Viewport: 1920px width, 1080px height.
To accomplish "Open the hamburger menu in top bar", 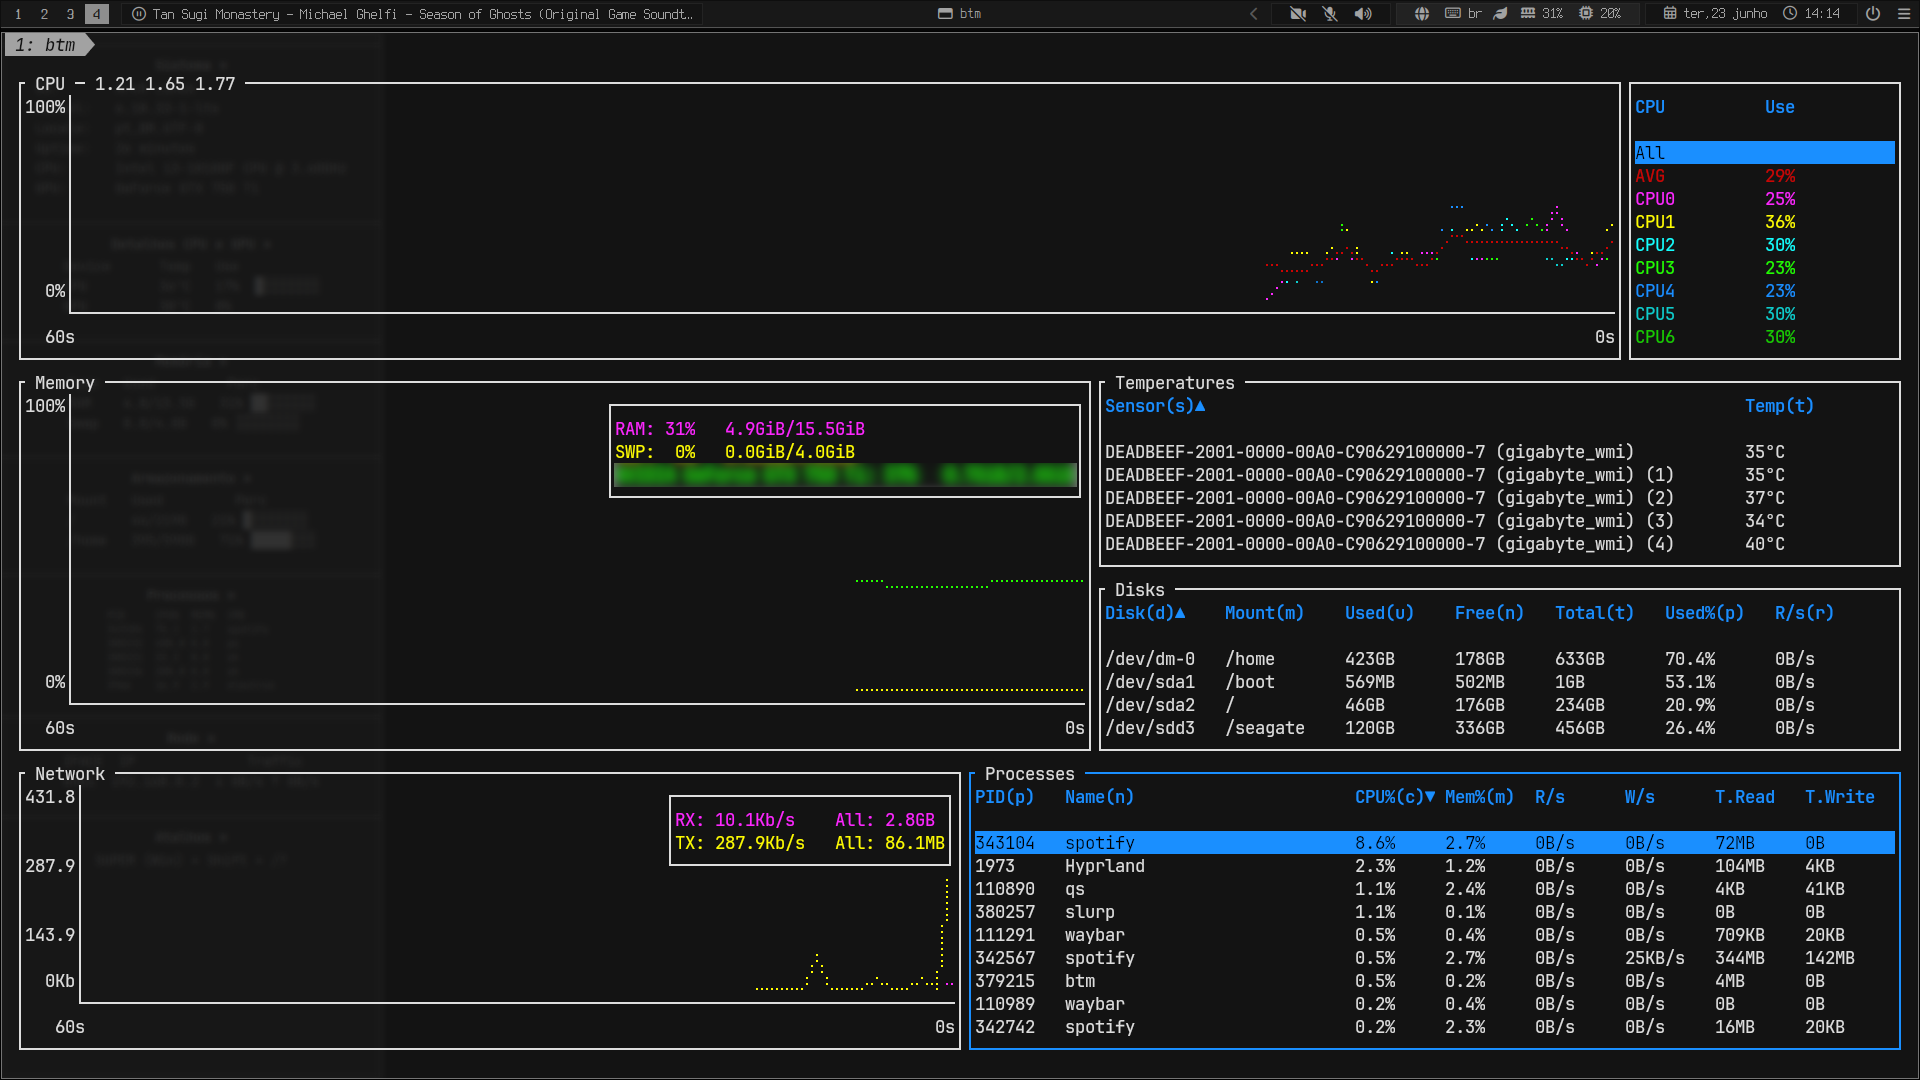I will click(x=1904, y=14).
